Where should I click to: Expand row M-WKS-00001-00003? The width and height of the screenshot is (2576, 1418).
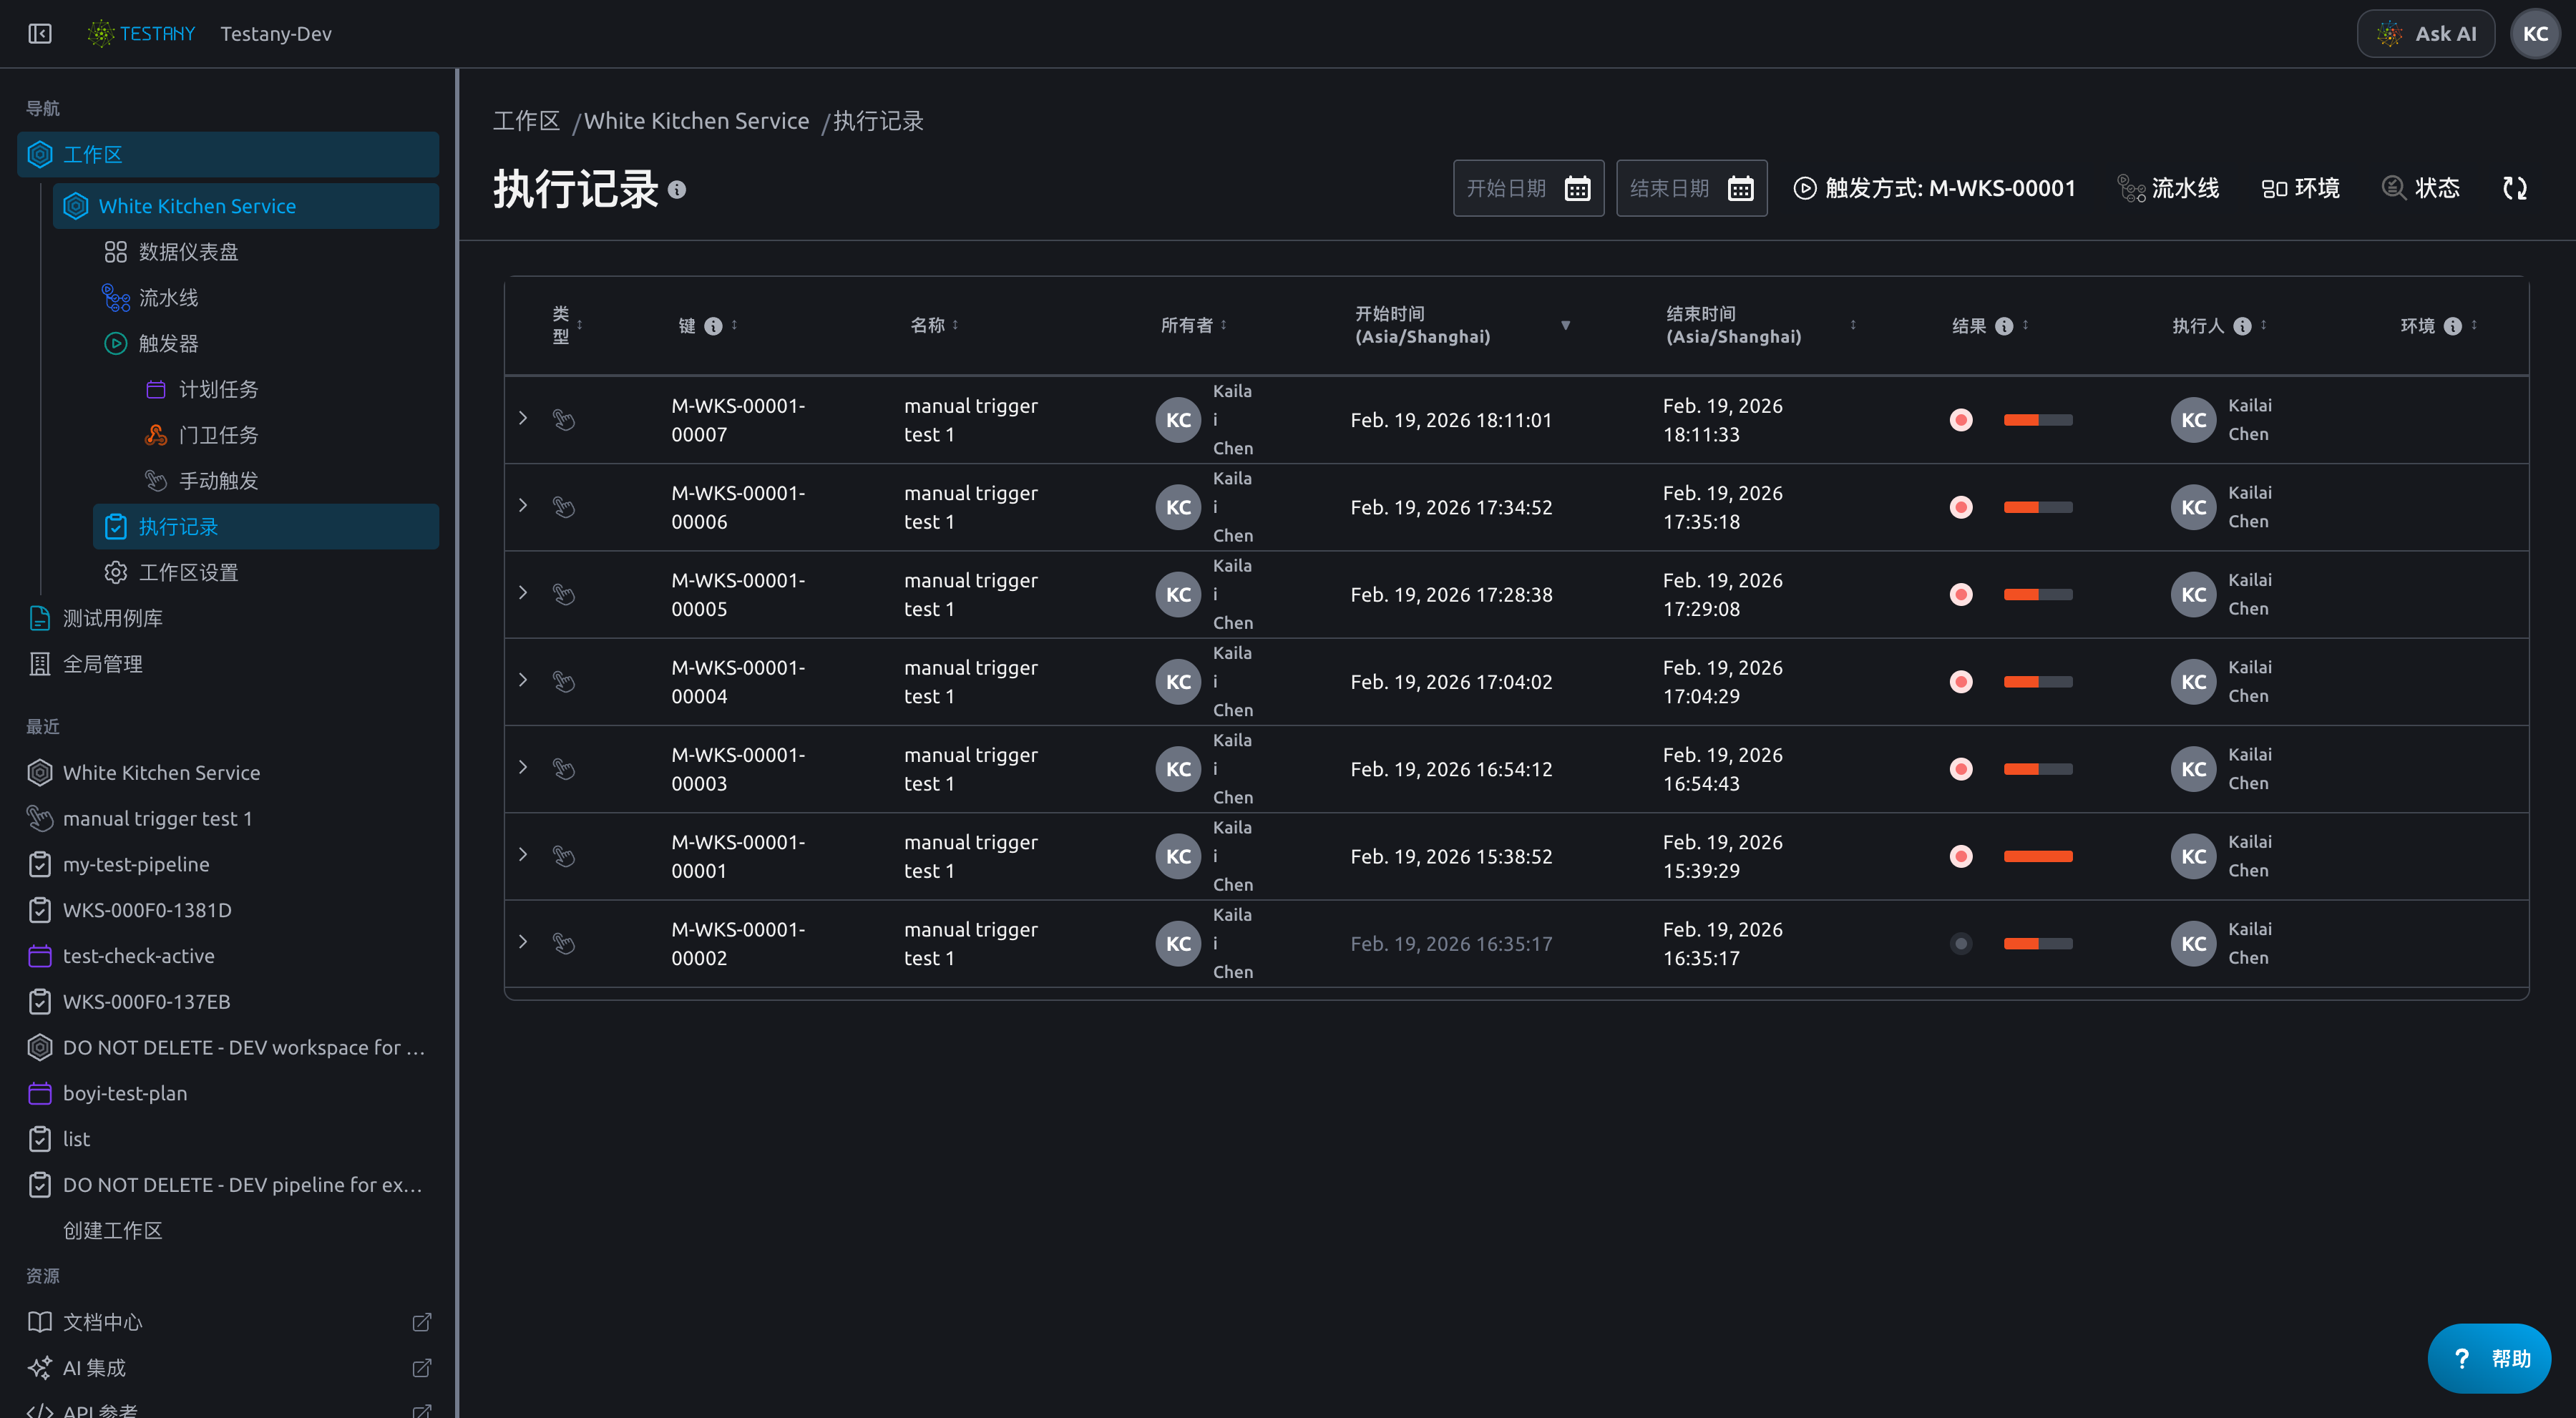click(523, 767)
